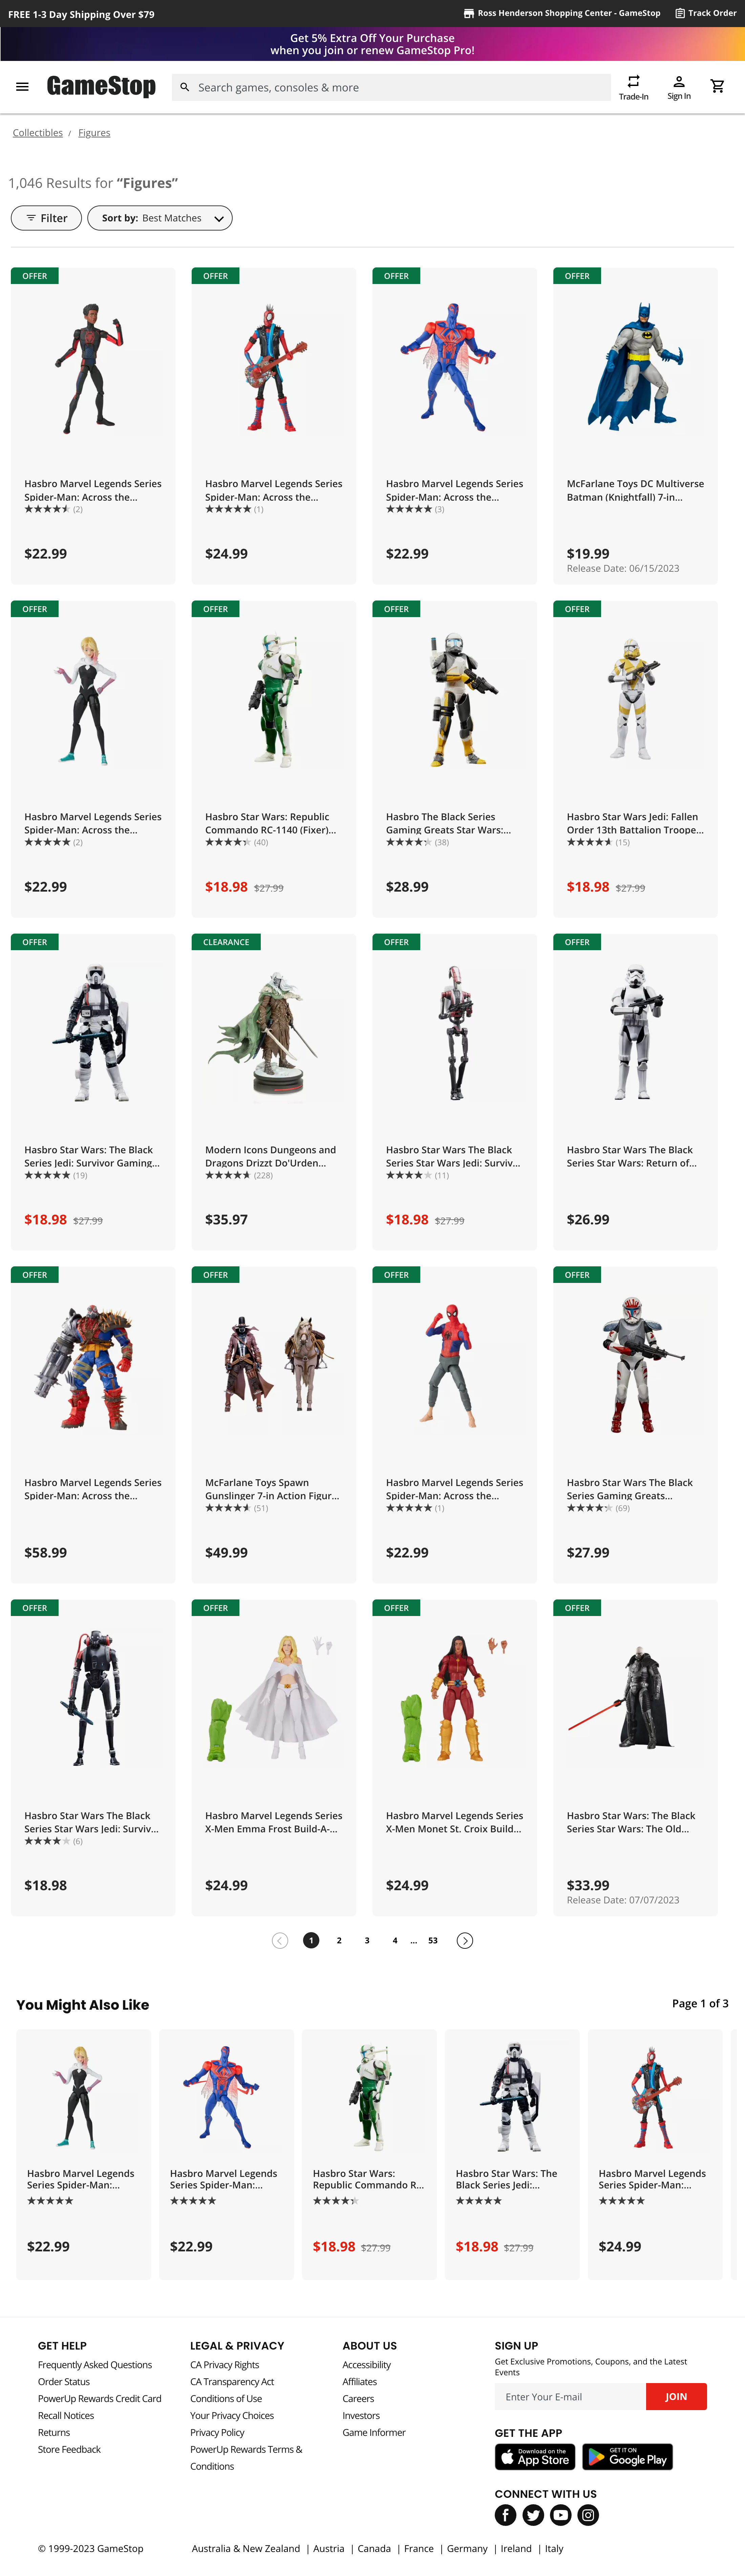The height and width of the screenshot is (2576, 745).
Task: Open the shopping cart
Action: pyautogui.click(x=717, y=86)
